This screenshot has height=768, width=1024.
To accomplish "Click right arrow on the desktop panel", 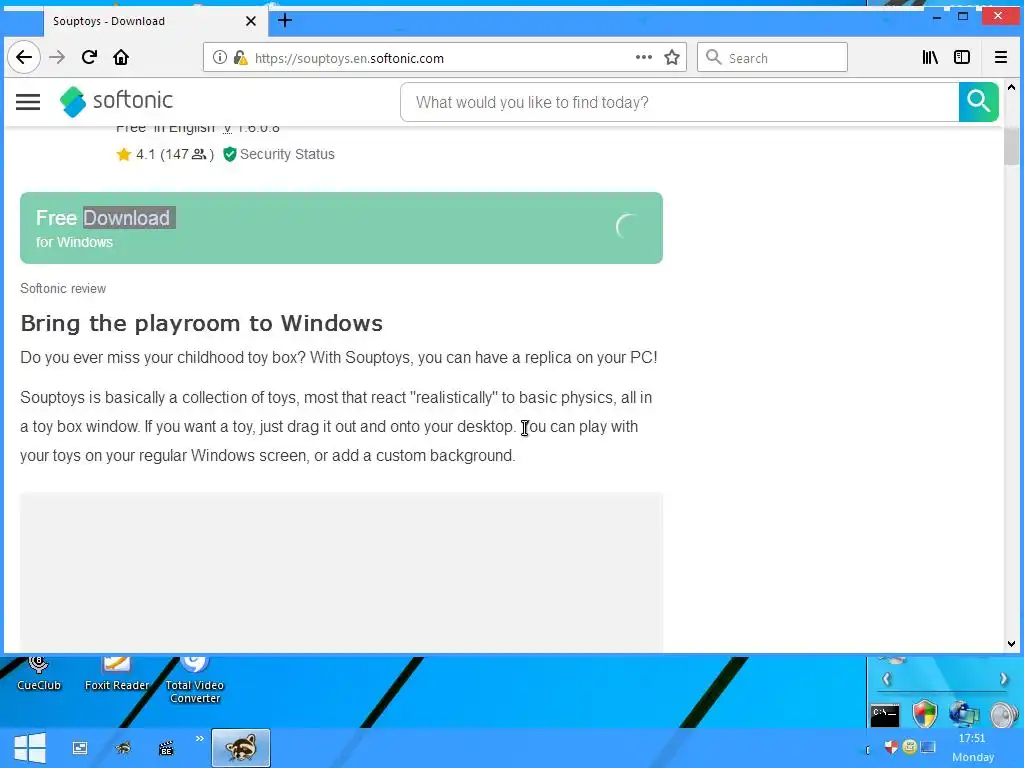I will tap(1004, 679).
